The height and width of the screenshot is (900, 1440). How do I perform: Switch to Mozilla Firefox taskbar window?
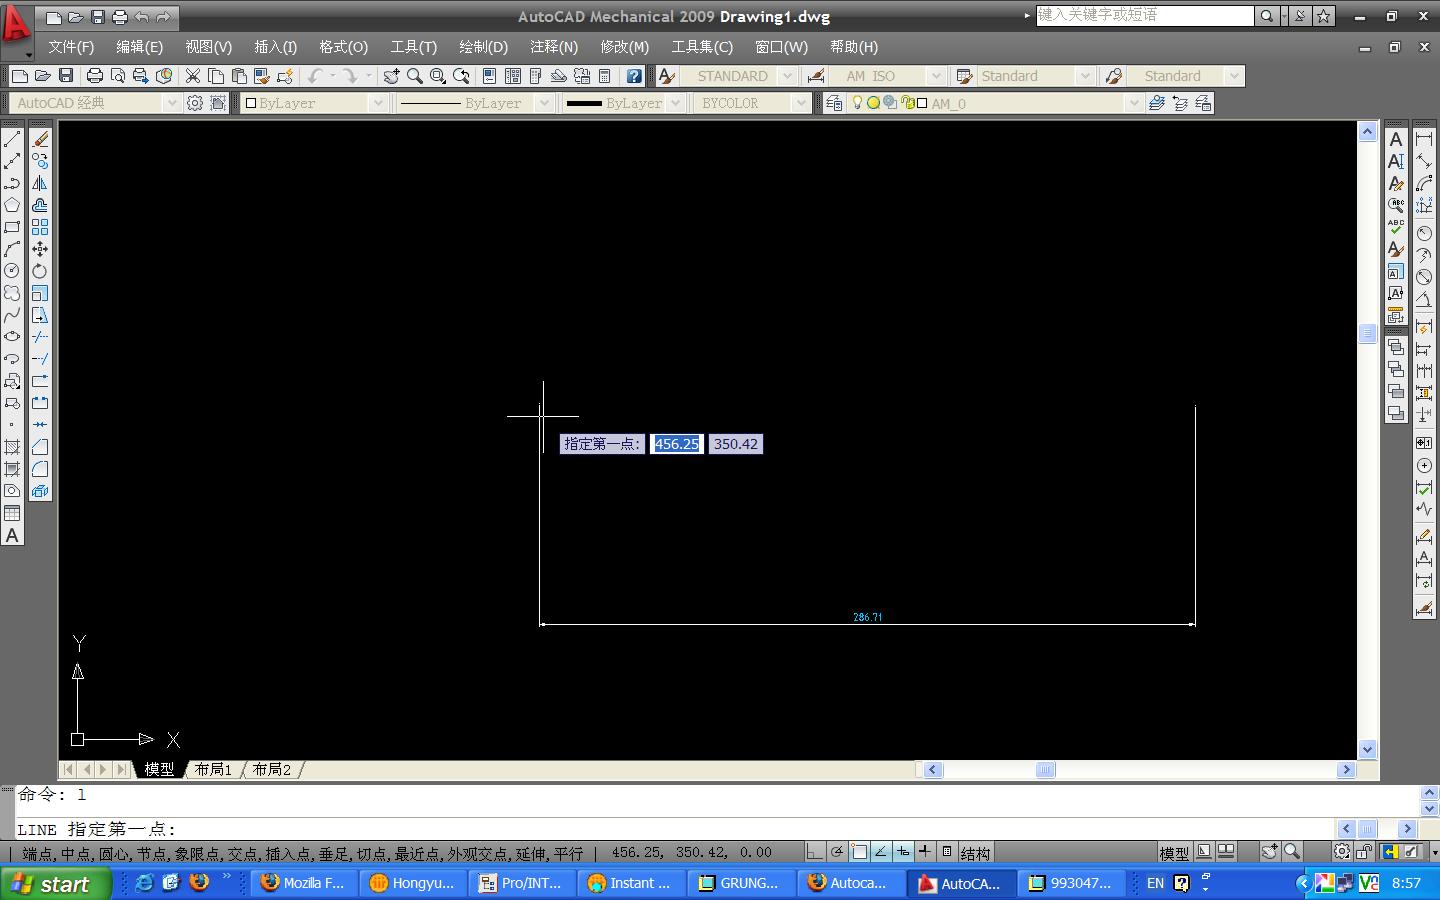point(304,883)
